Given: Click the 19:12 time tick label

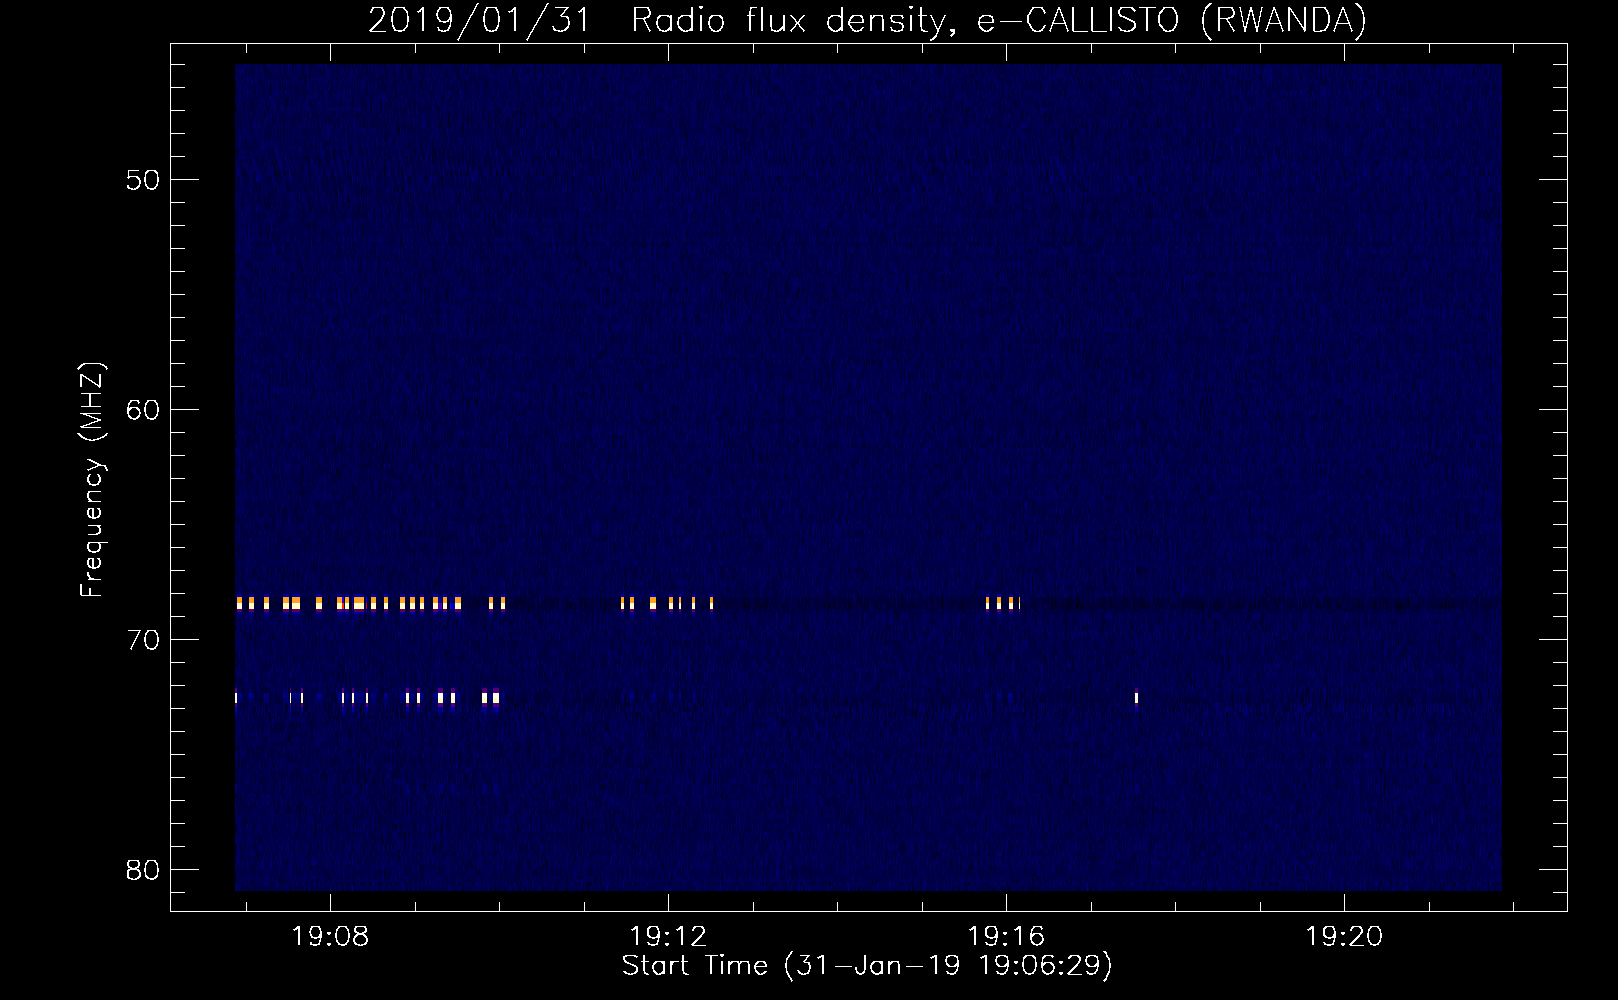Looking at the screenshot, I should [x=668, y=936].
